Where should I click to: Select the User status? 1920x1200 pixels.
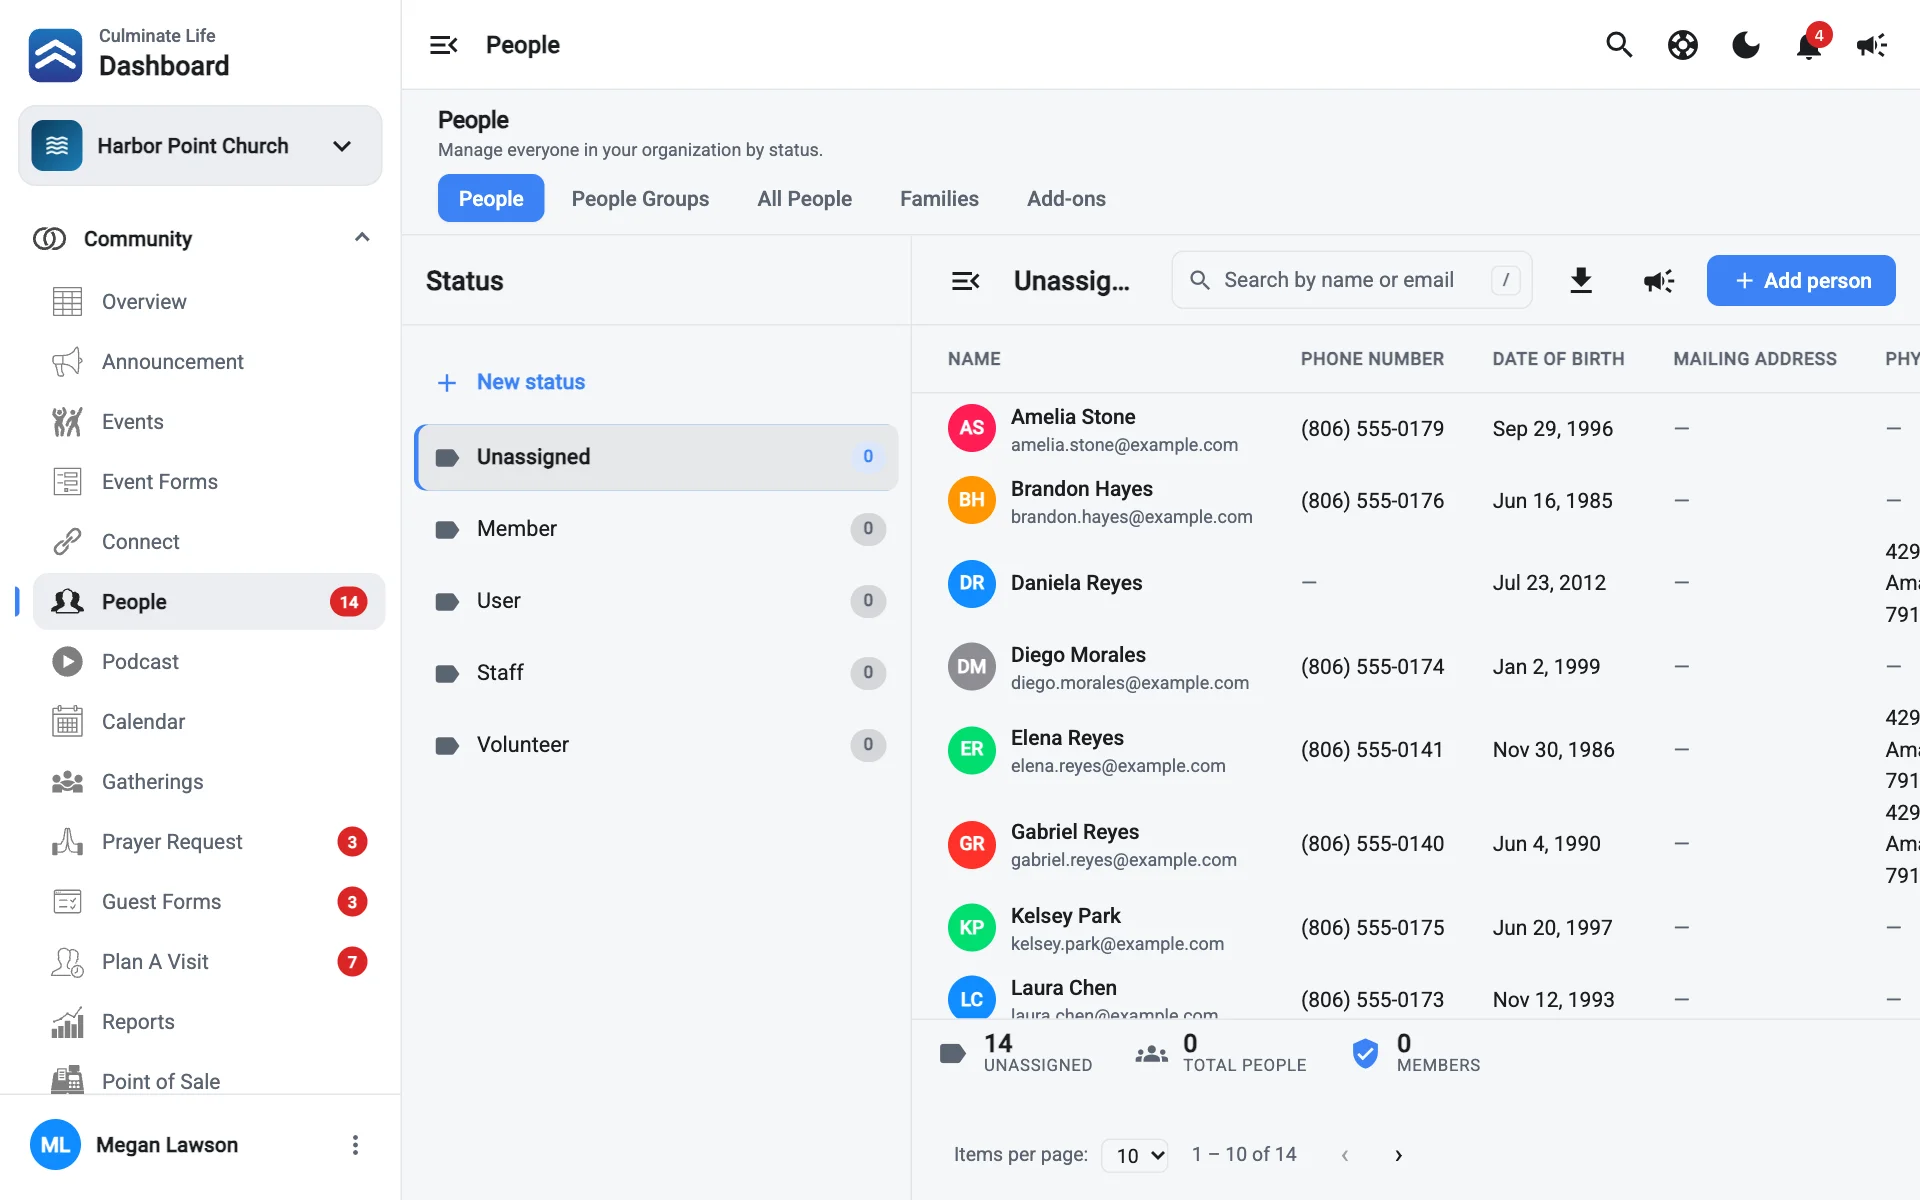[657, 601]
